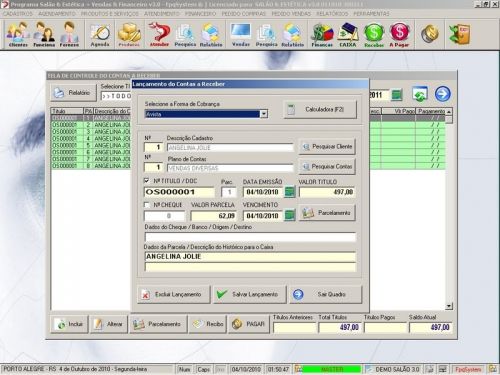The image size is (500, 375).
Task: Click the MASTER green status bar indicator
Action: [x=331, y=369]
